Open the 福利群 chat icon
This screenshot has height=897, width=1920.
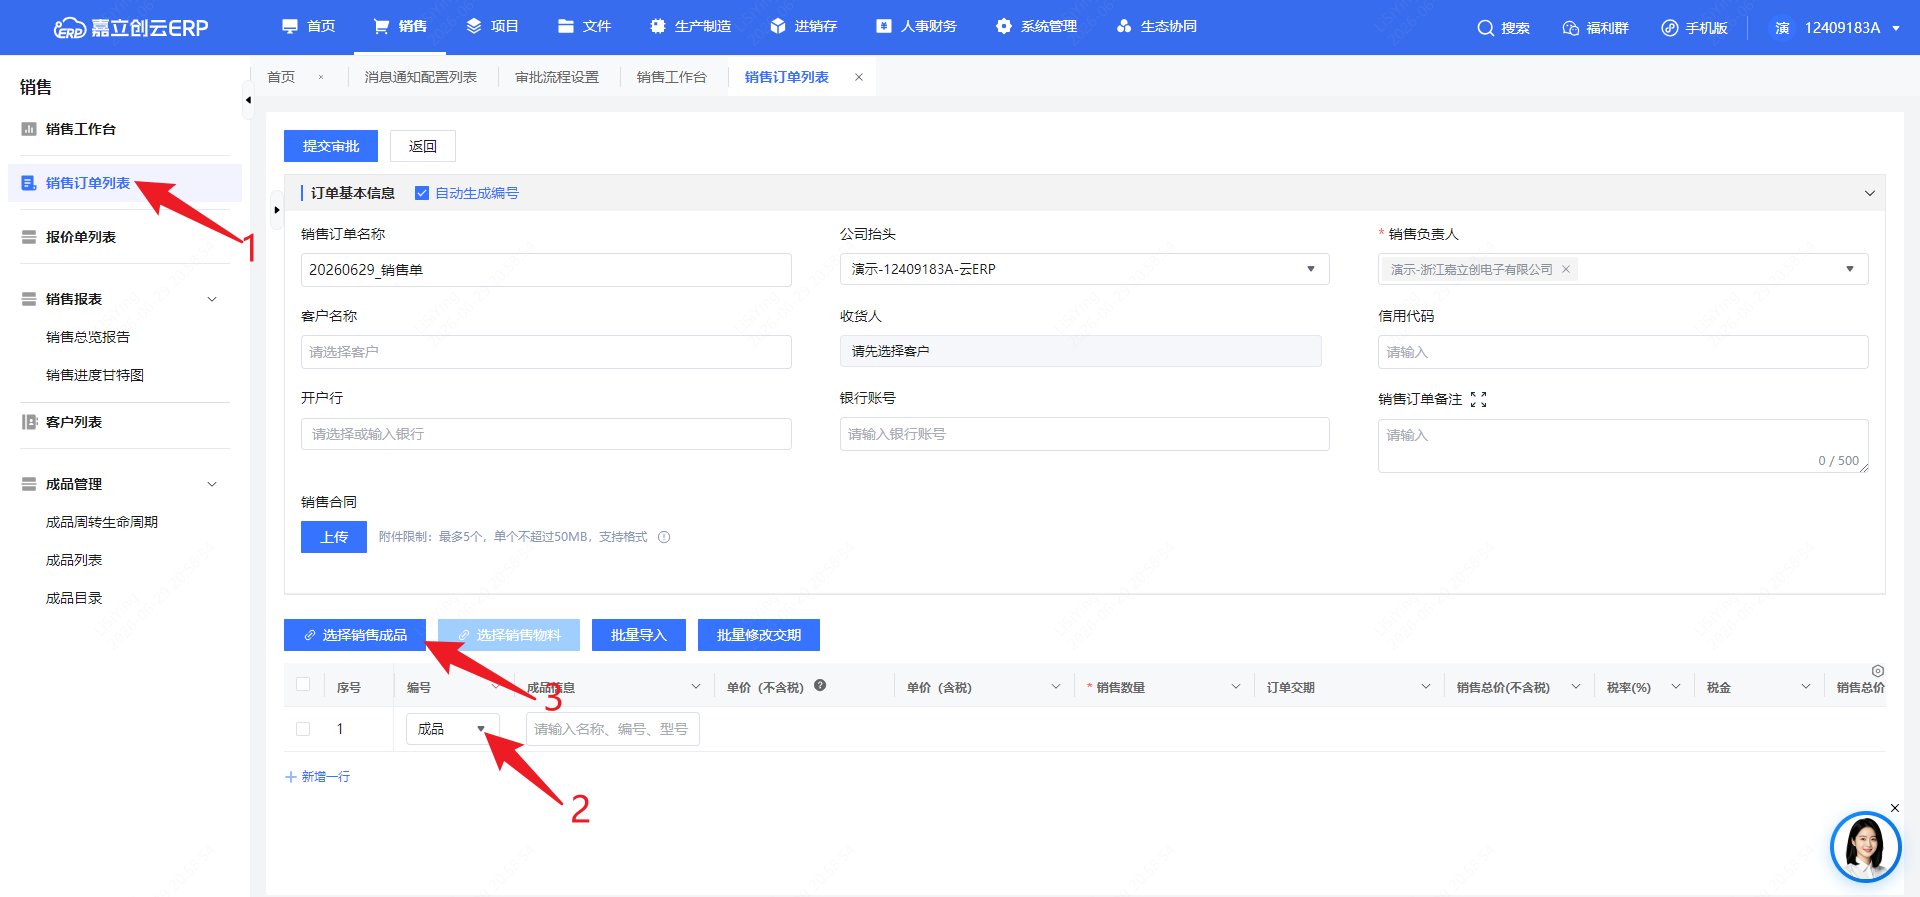coord(1571,28)
